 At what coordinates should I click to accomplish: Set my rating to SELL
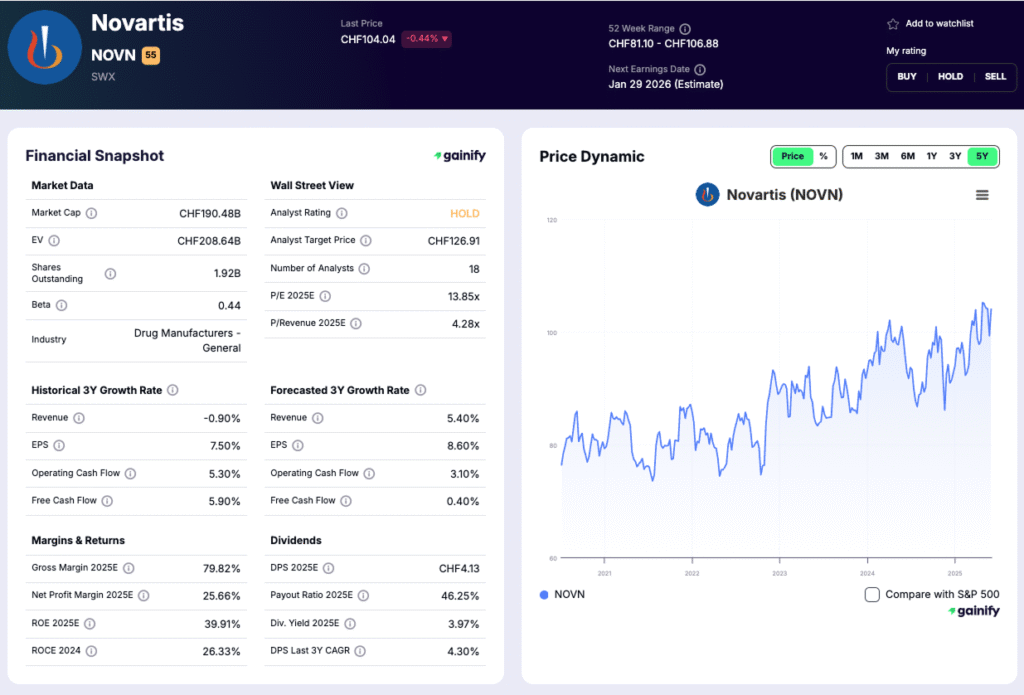point(995,77)
